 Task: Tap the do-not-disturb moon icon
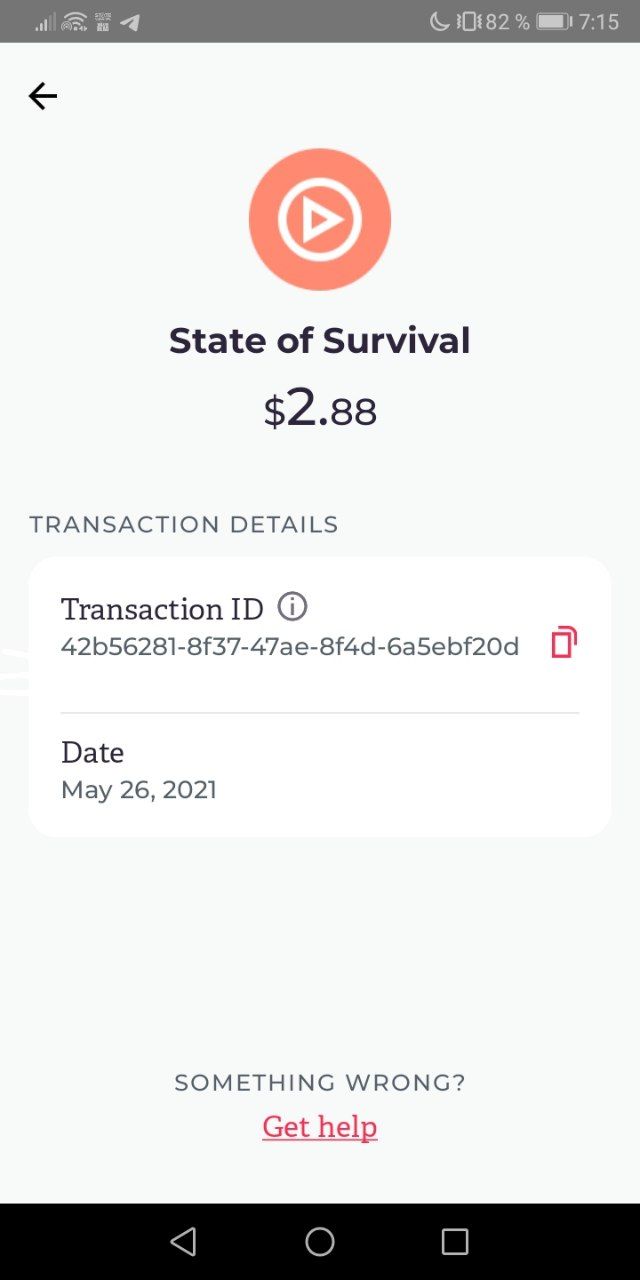click(x=439, y=21)
